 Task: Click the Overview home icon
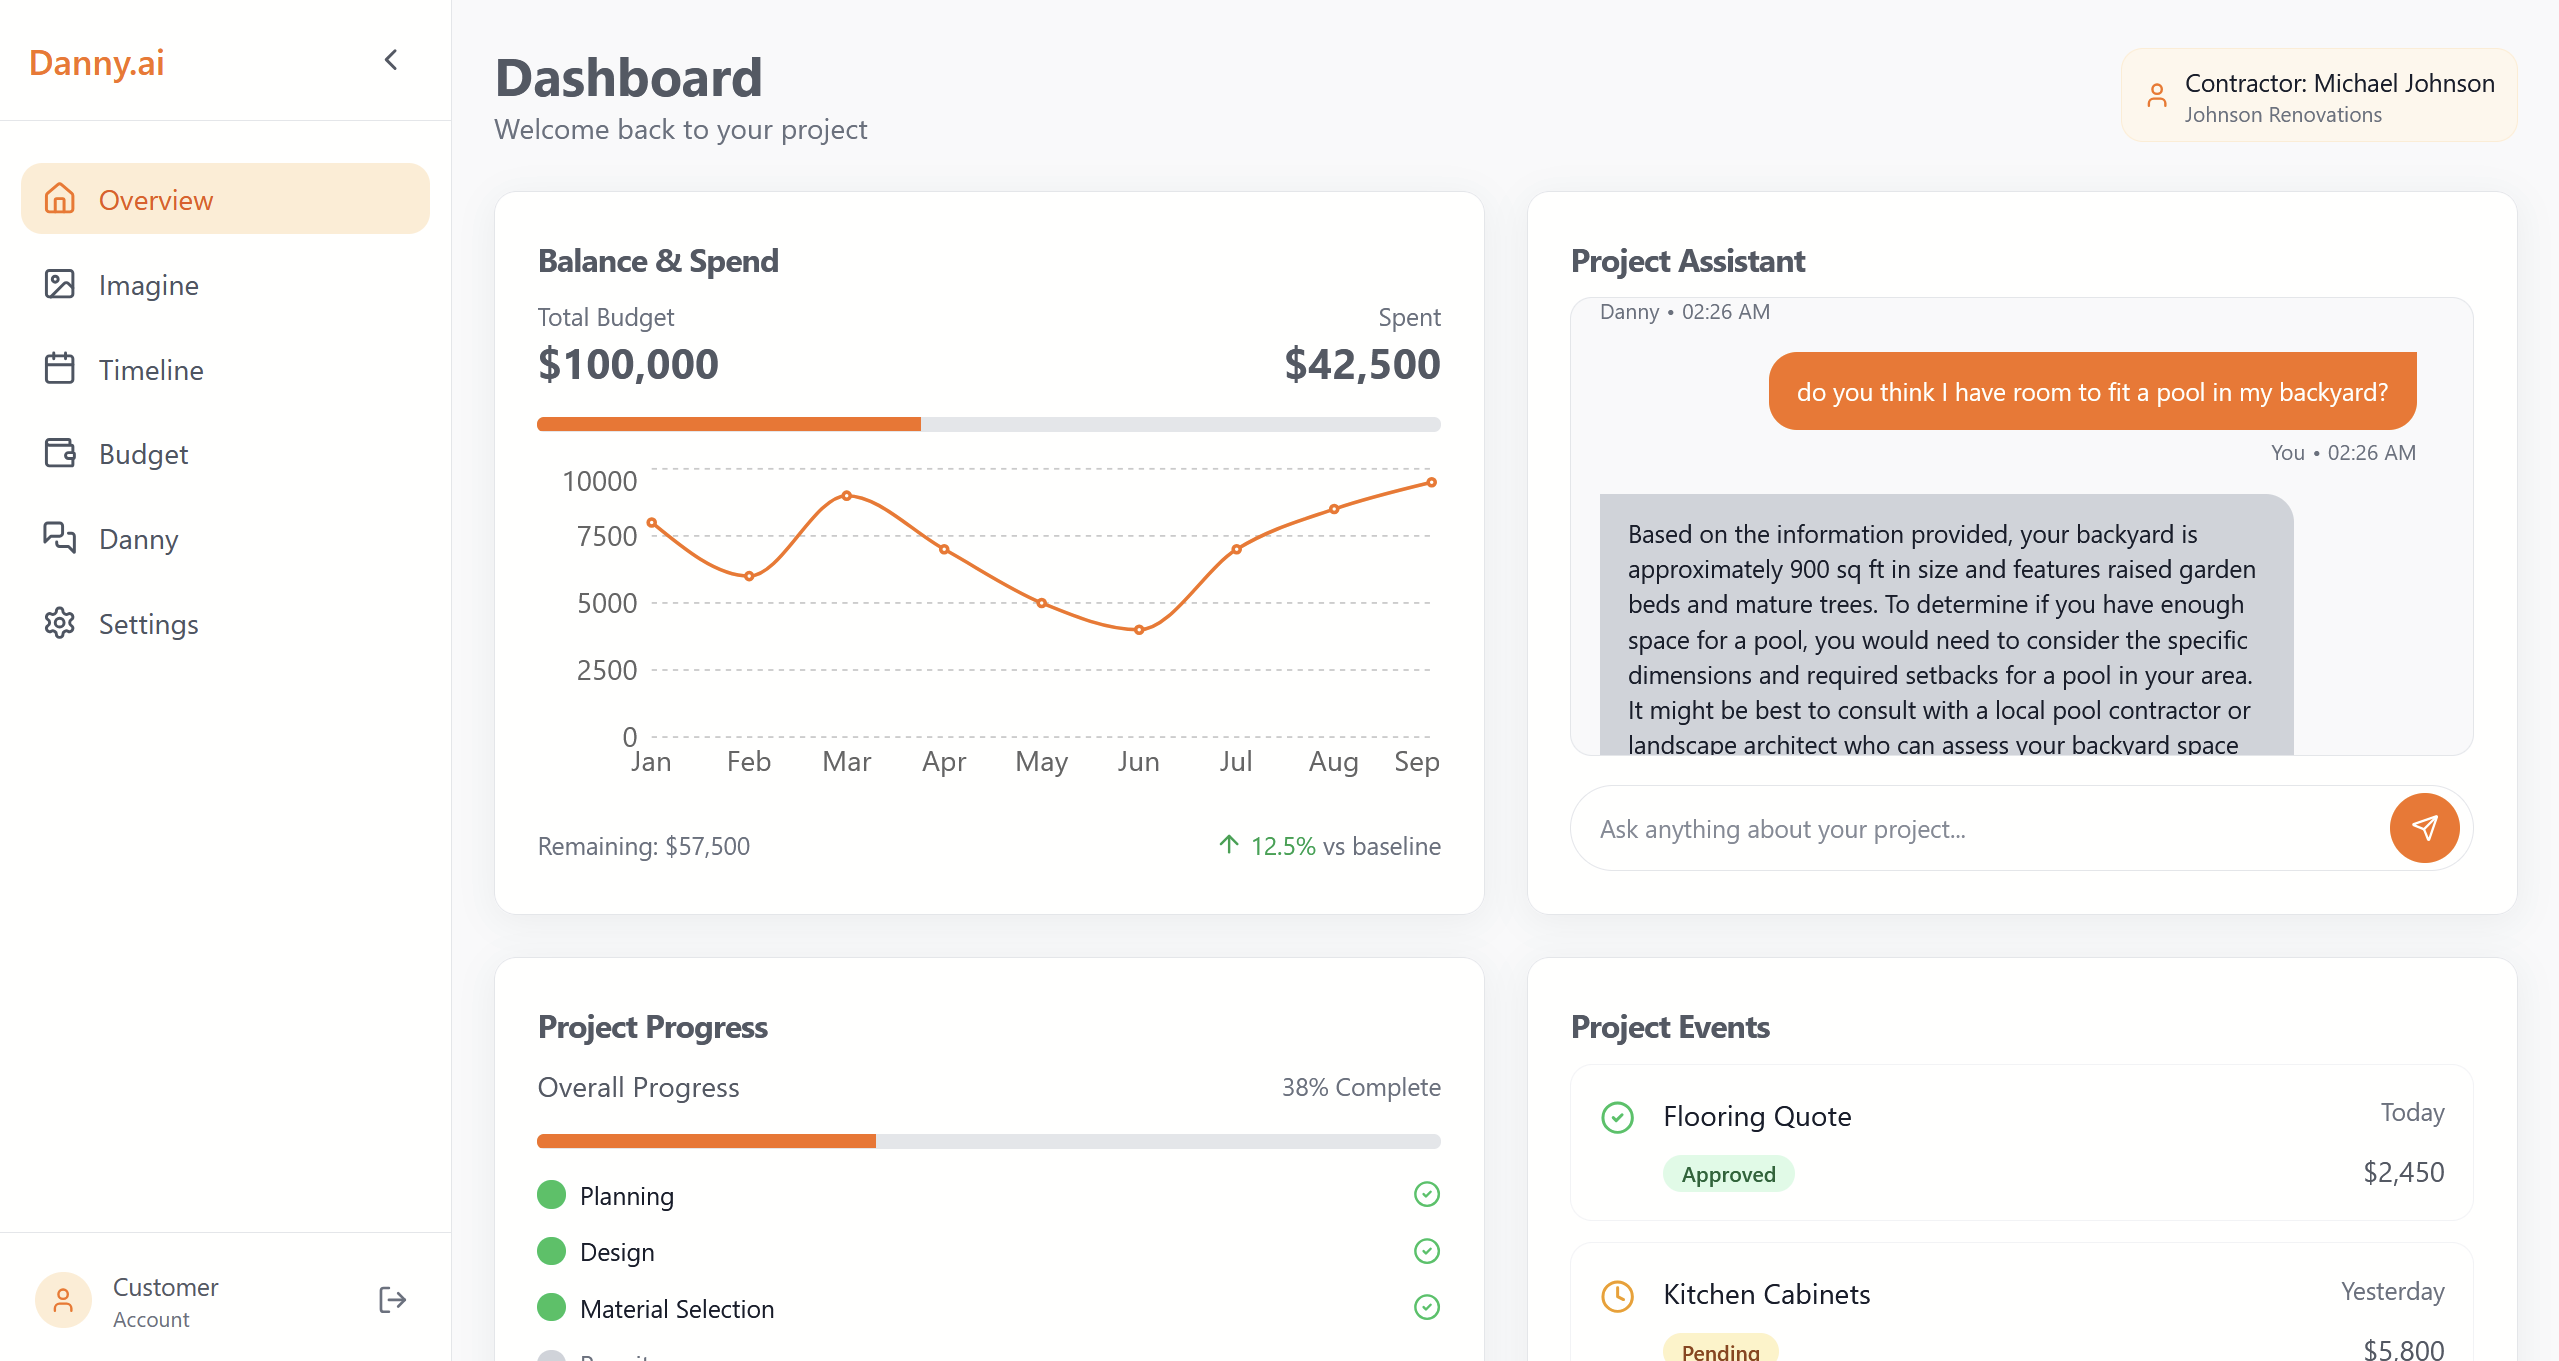tap(60, 199)
